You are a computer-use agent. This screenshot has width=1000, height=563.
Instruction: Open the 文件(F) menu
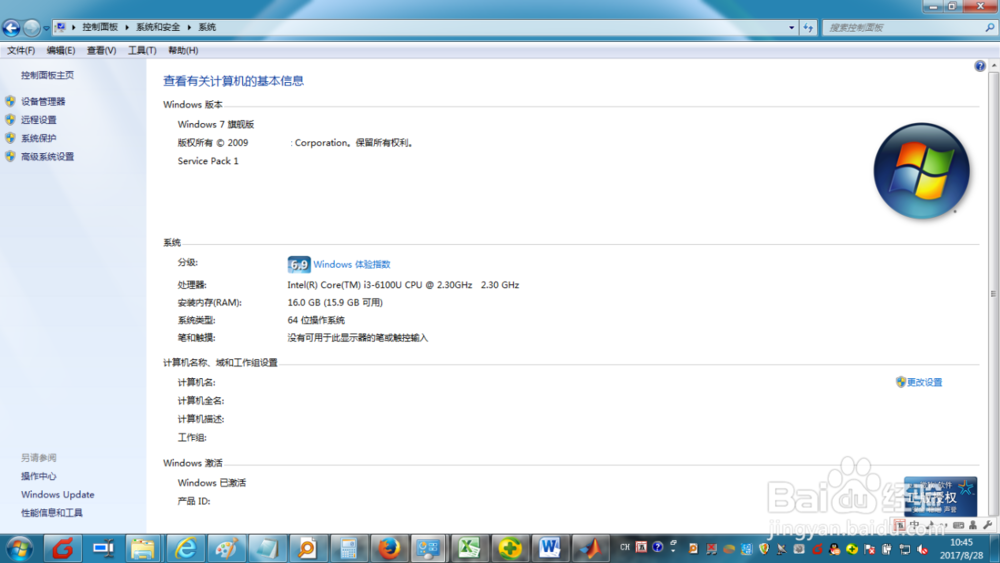pyautogui.click(x=21, y=50)
